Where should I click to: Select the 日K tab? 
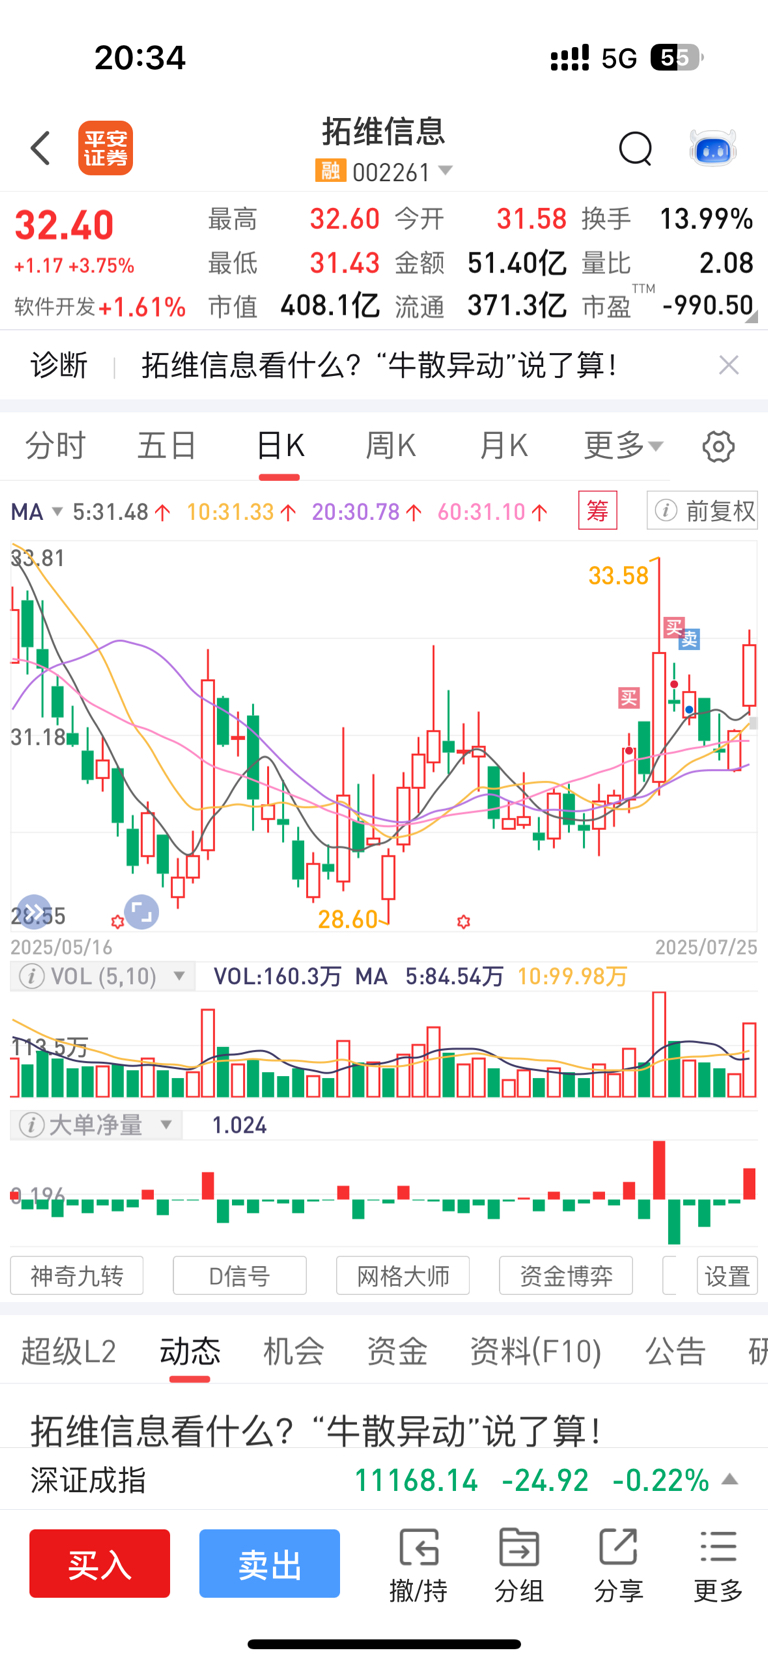[280, 446]
